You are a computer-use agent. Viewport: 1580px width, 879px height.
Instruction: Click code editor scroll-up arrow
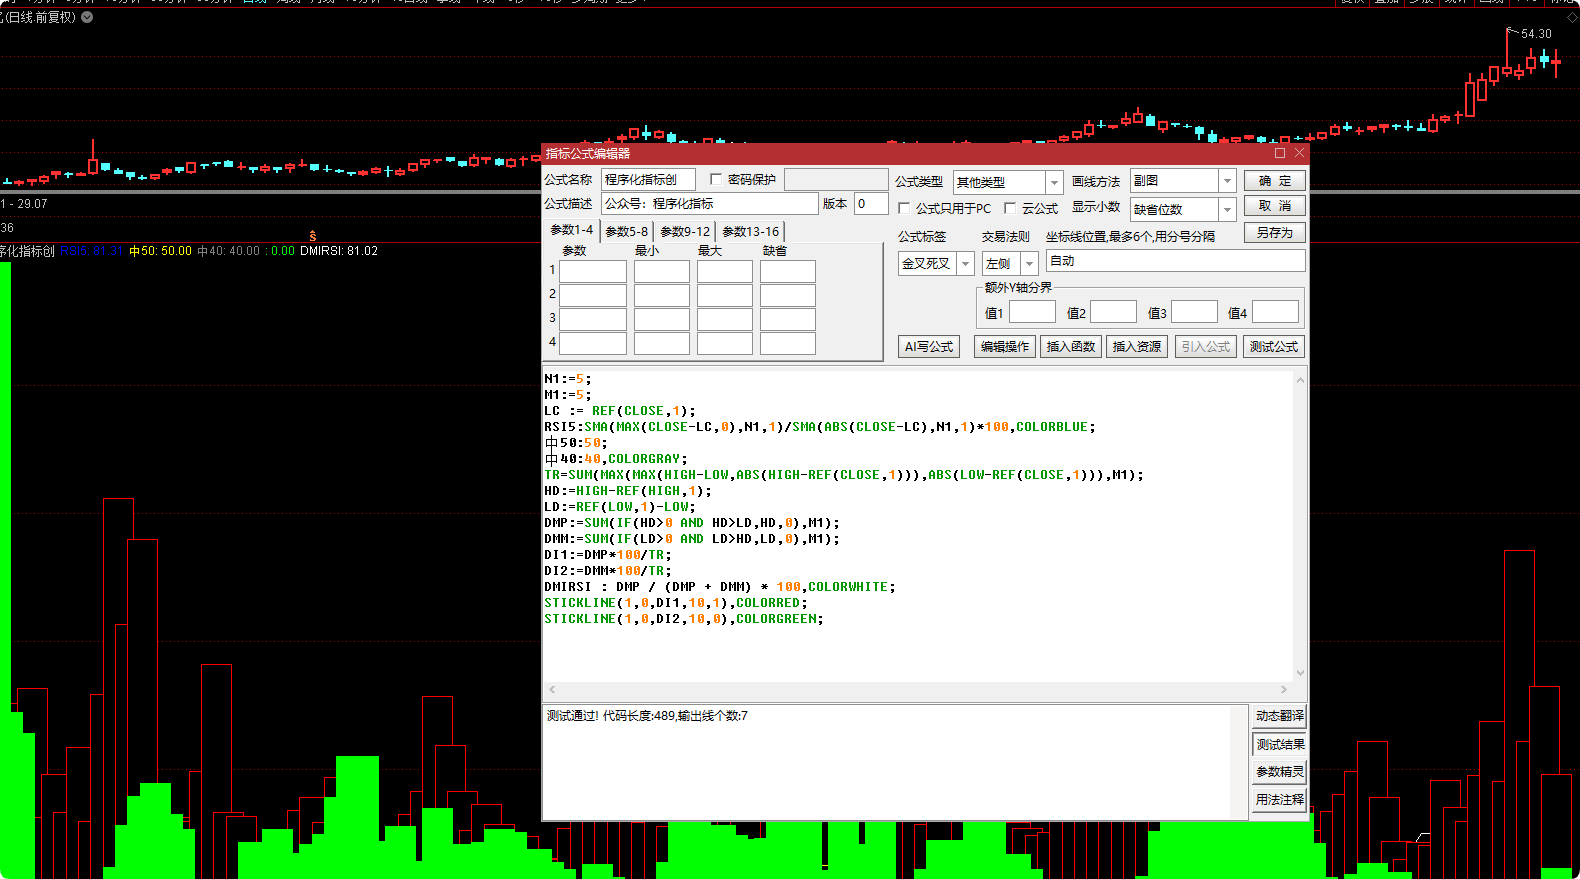(x=1300, y=380)
